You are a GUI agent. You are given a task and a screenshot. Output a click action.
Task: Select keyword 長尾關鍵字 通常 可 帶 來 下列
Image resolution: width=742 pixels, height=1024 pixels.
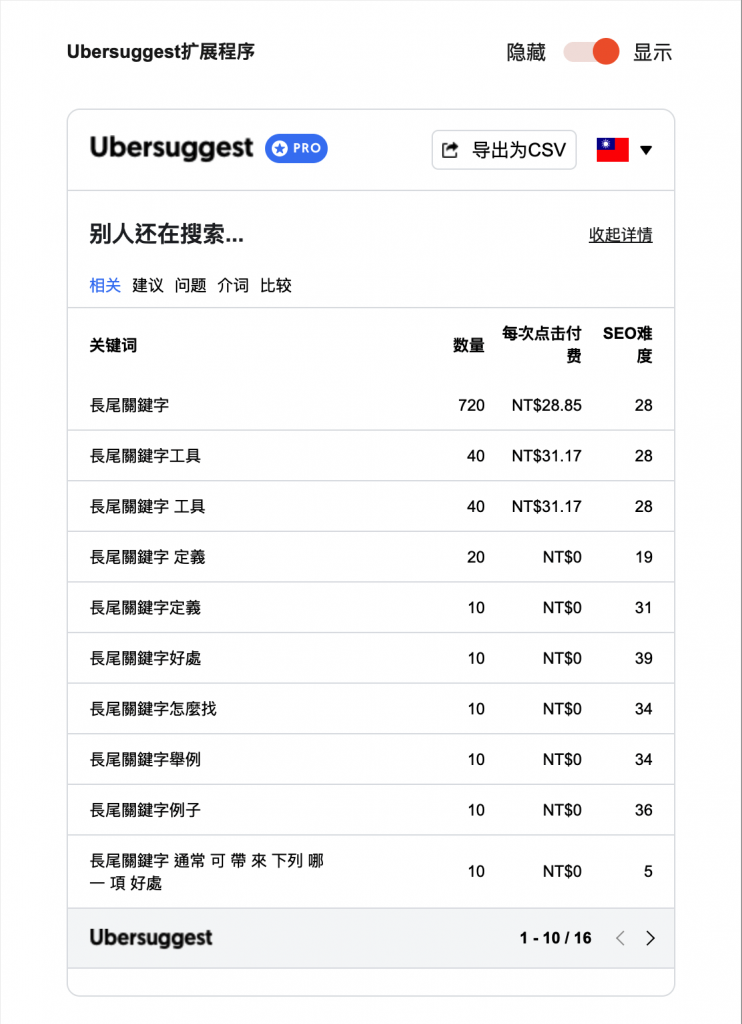pos(206,872)
